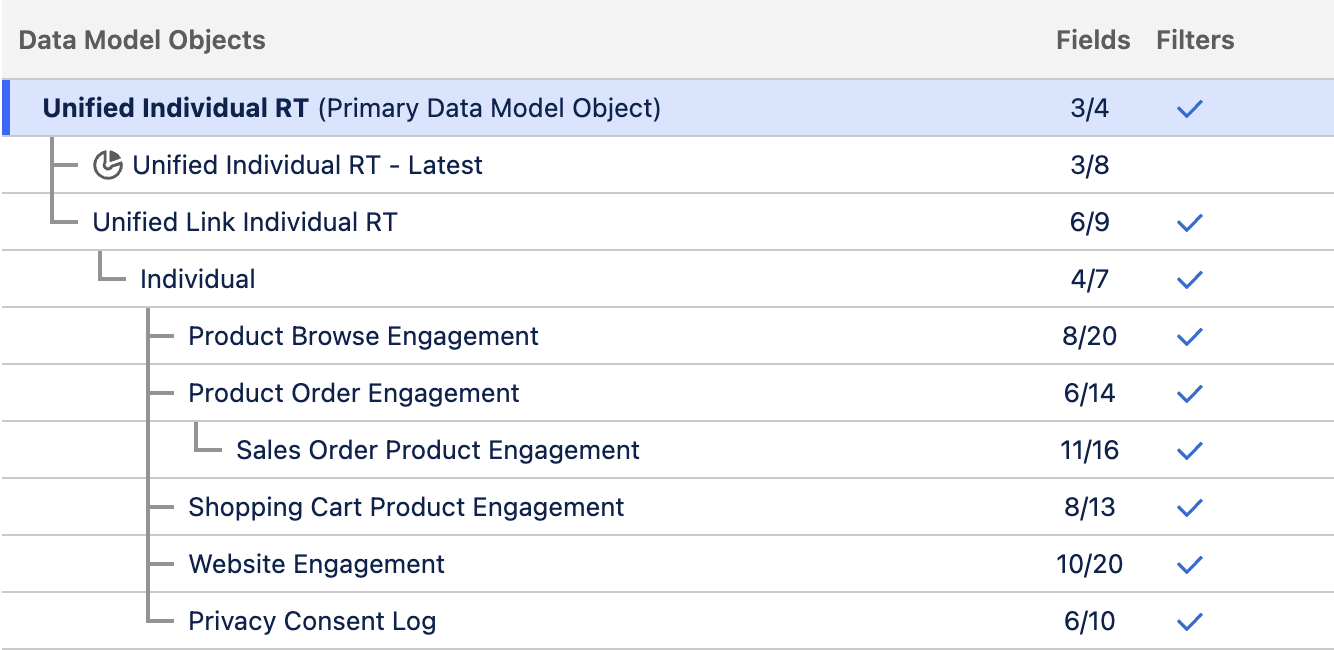Click filter checkmark for Shopping Cart Product Engagement

1189,507
